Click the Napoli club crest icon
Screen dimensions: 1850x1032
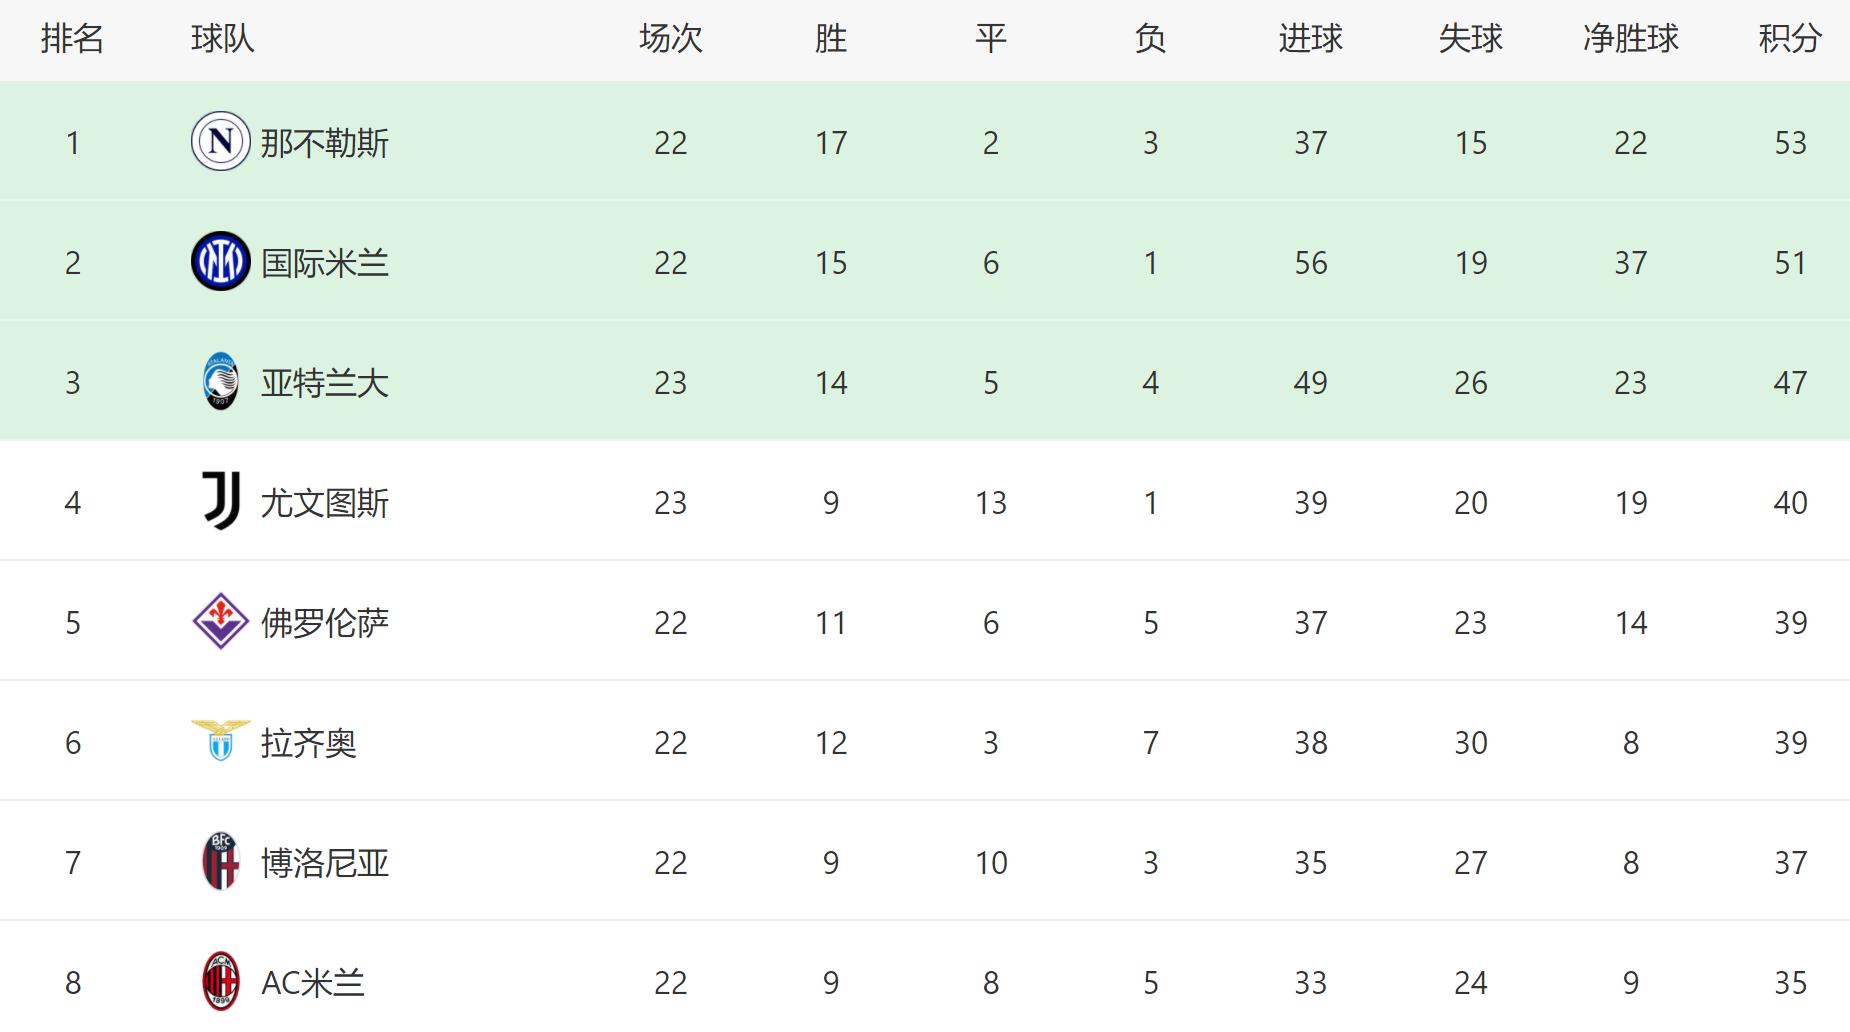tap(220, 141)
